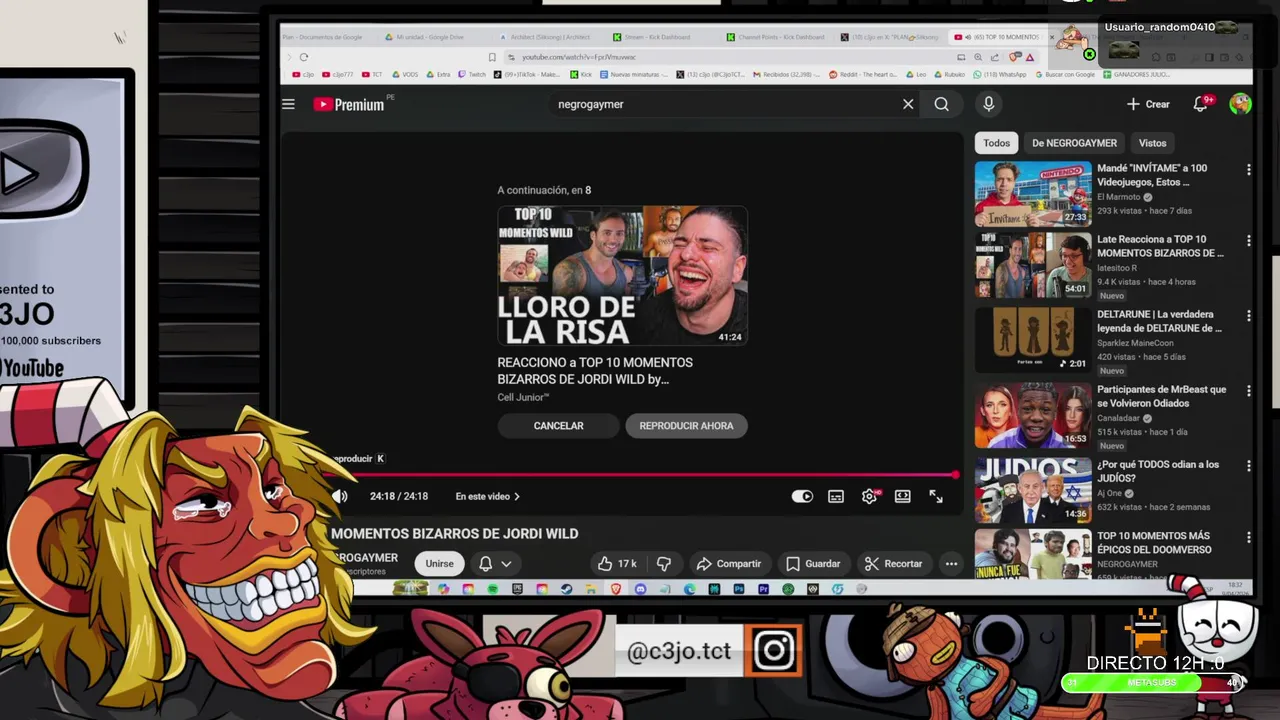1280x720 pixels.
Task: Select the De NEGROGAYMER filter chip
Action: click(x=1074, y=143)
